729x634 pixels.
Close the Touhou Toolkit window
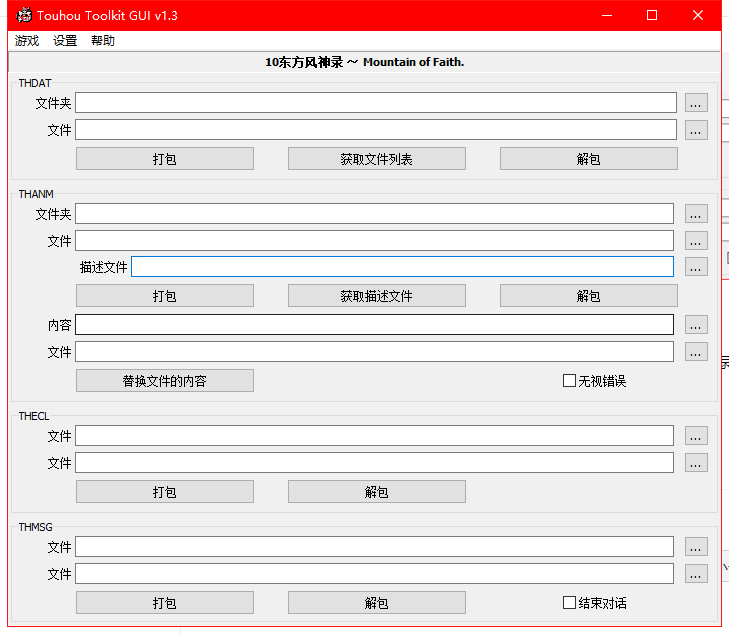pos(697,15)
